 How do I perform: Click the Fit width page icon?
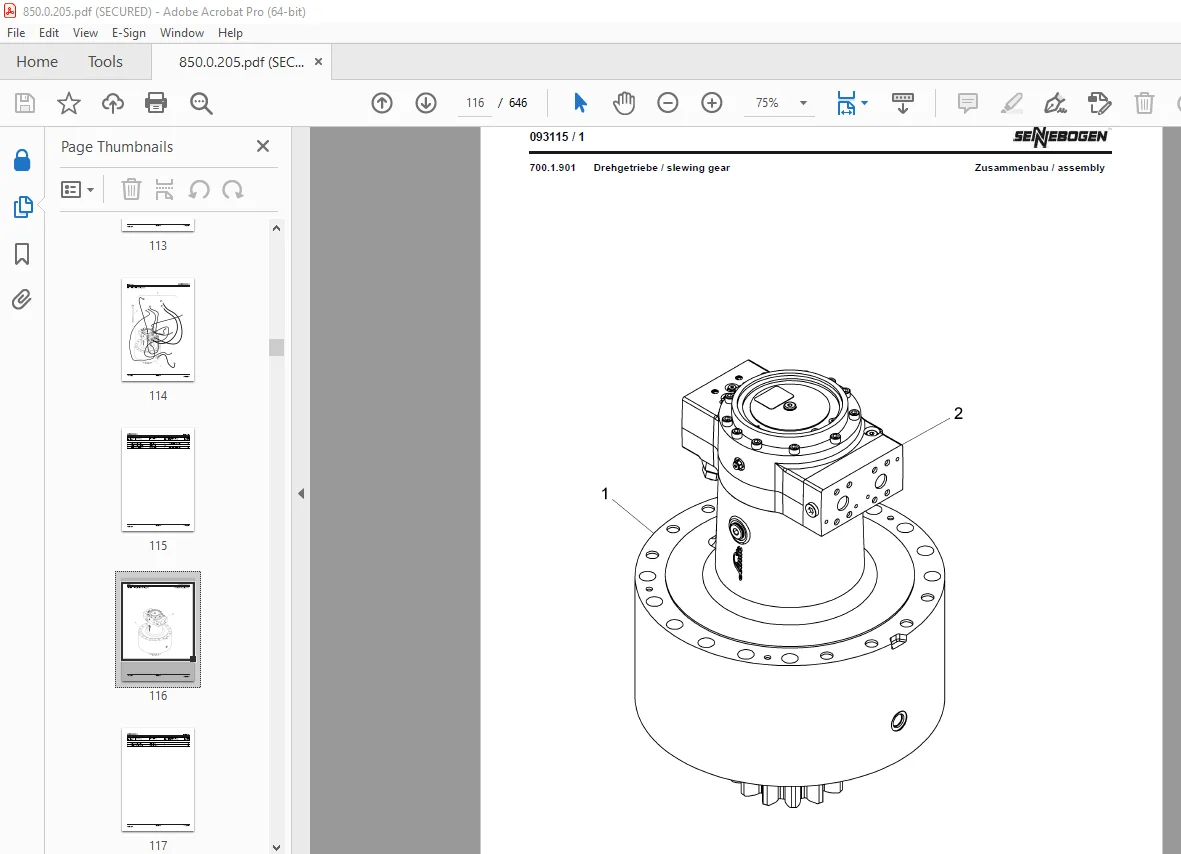coord(846,103)
